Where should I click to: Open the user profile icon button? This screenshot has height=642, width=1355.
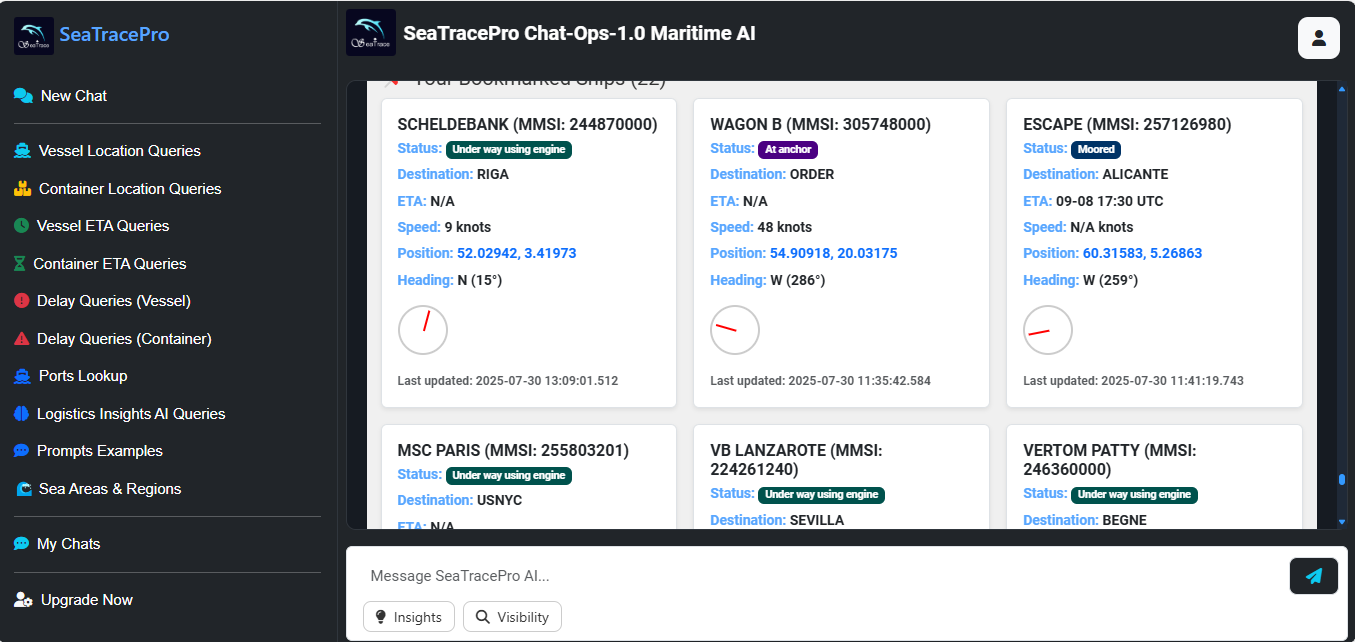pos(1319,38)
